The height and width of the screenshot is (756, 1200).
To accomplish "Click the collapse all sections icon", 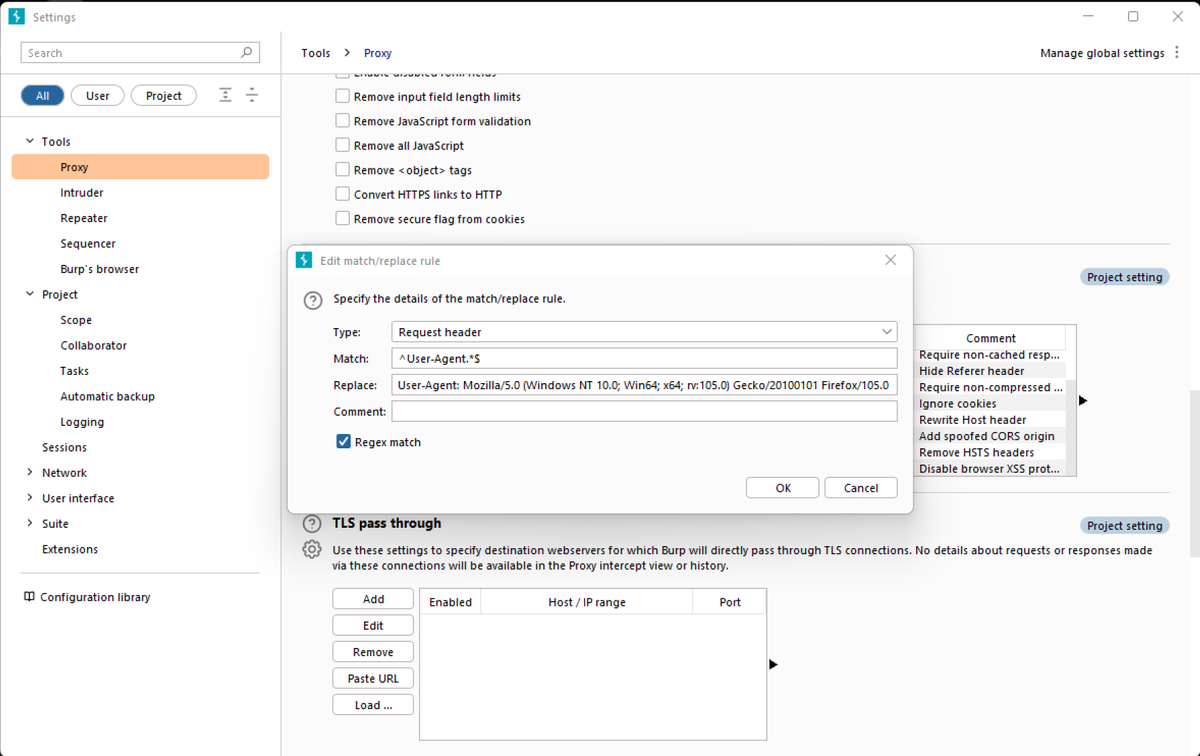I will pyautogui.click(x=252, y=95).
